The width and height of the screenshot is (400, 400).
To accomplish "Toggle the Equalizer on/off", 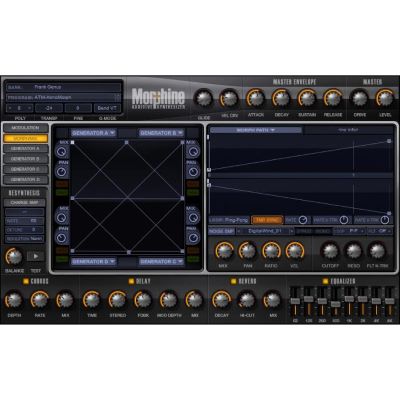I will pos(325,281).
